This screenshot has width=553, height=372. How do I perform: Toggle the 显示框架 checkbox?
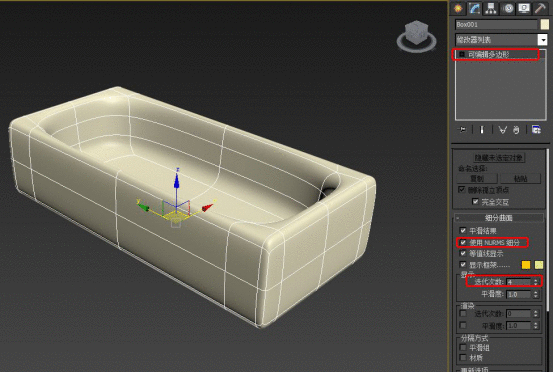coord(463,264)
